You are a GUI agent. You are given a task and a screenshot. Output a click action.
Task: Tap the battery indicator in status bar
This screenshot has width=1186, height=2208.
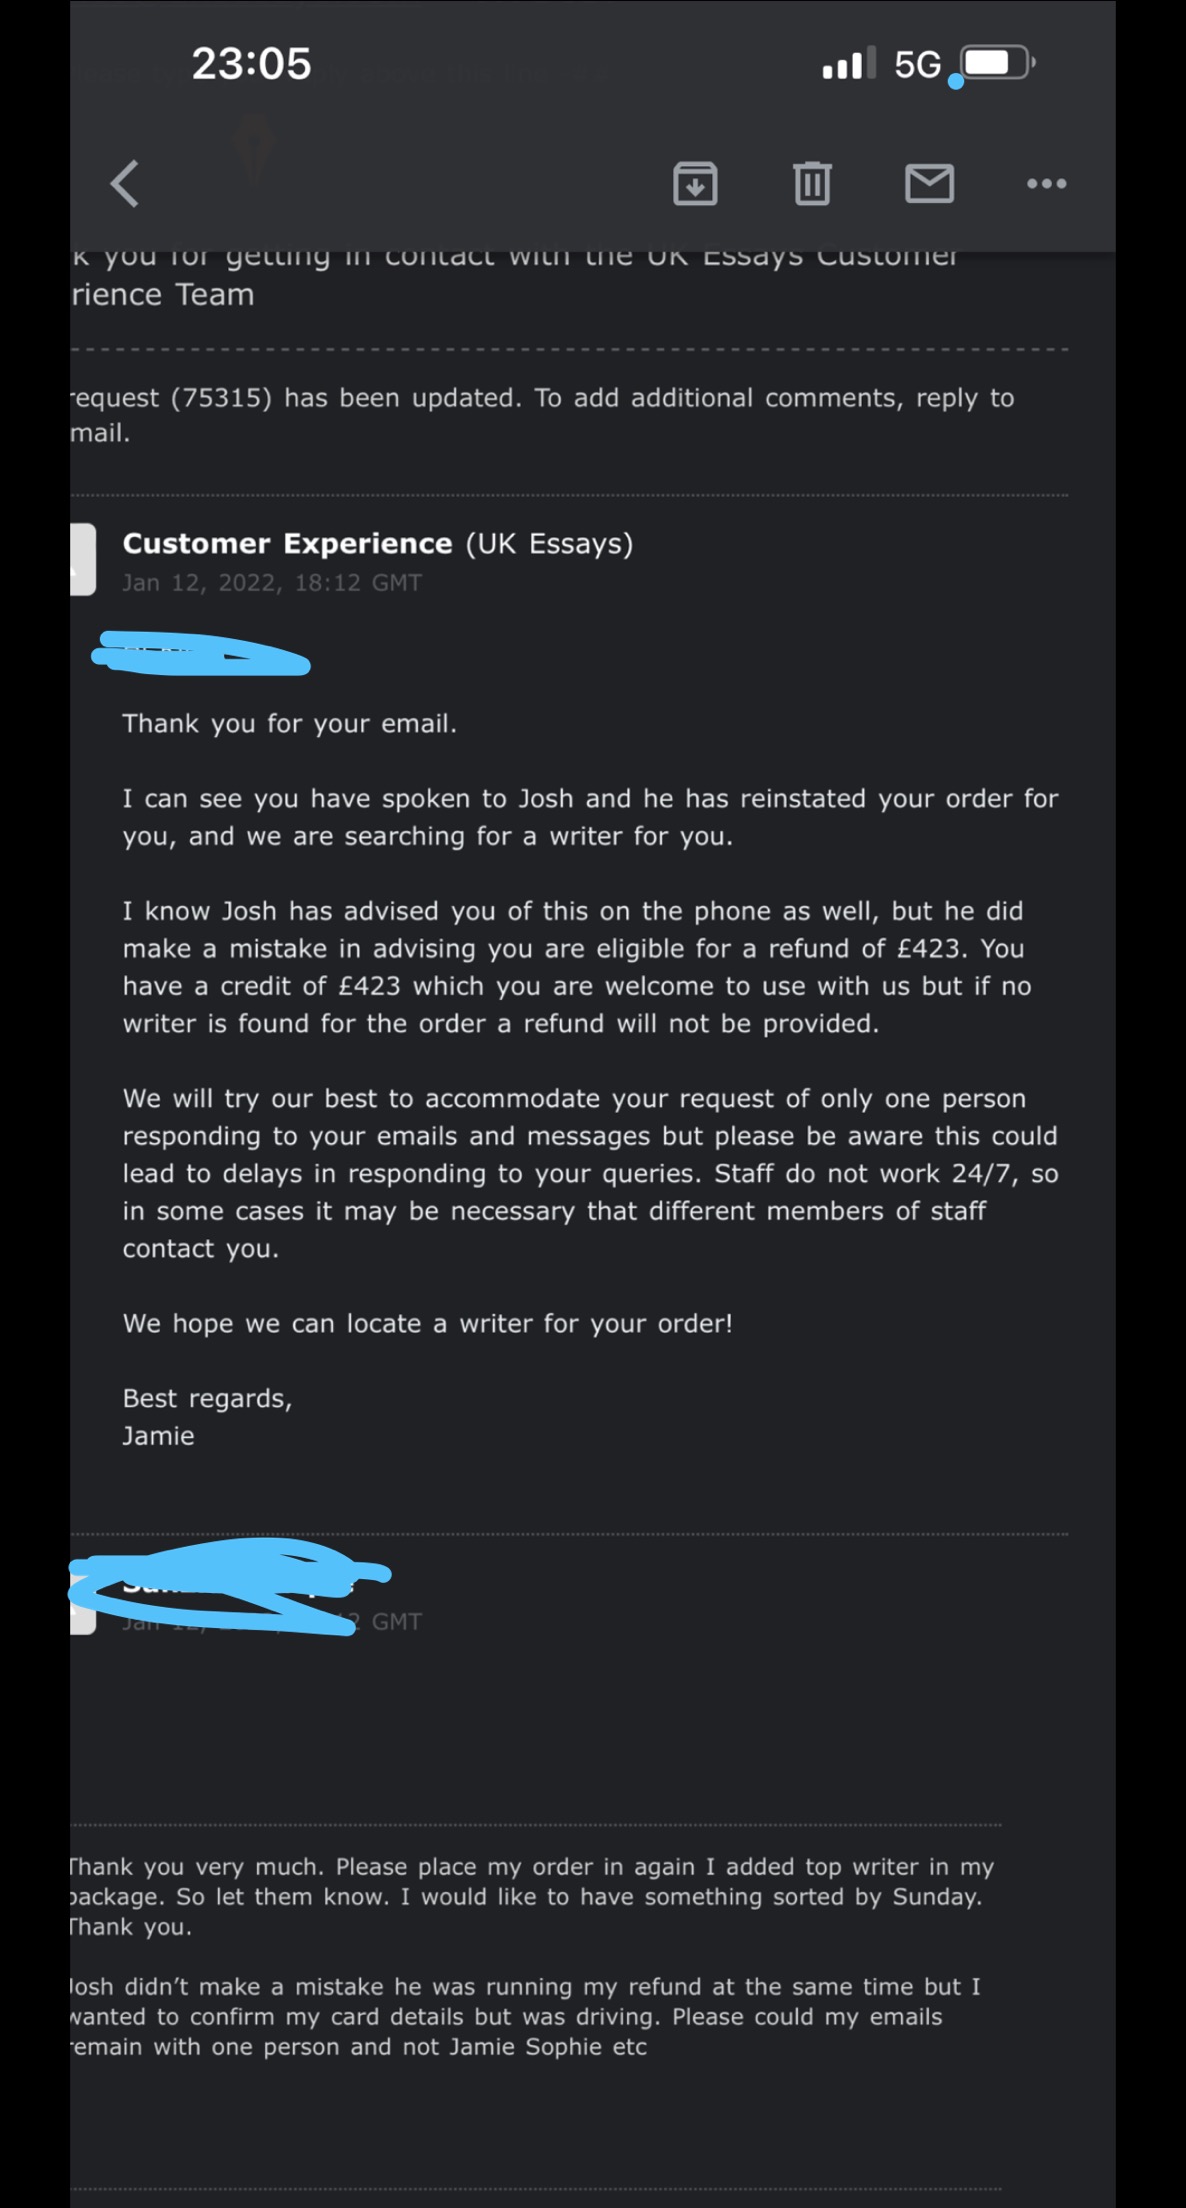[x=996, y=64]
